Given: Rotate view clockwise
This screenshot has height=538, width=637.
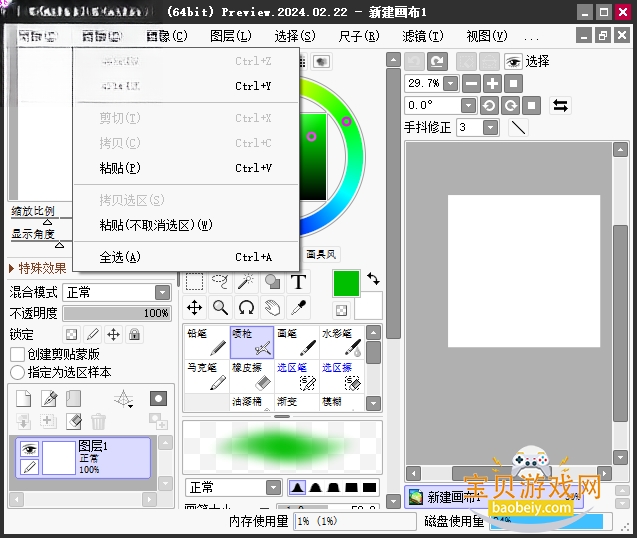Looking at the screenshot, I should 510,106.
